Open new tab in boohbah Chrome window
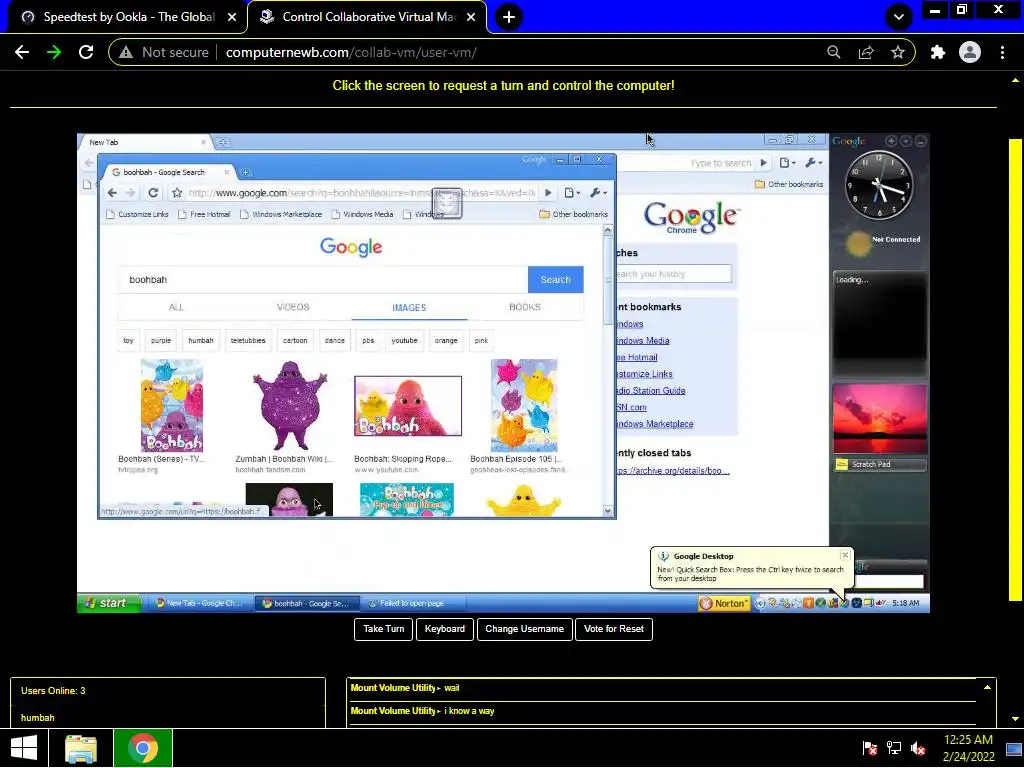 click(x=246, y=172)
